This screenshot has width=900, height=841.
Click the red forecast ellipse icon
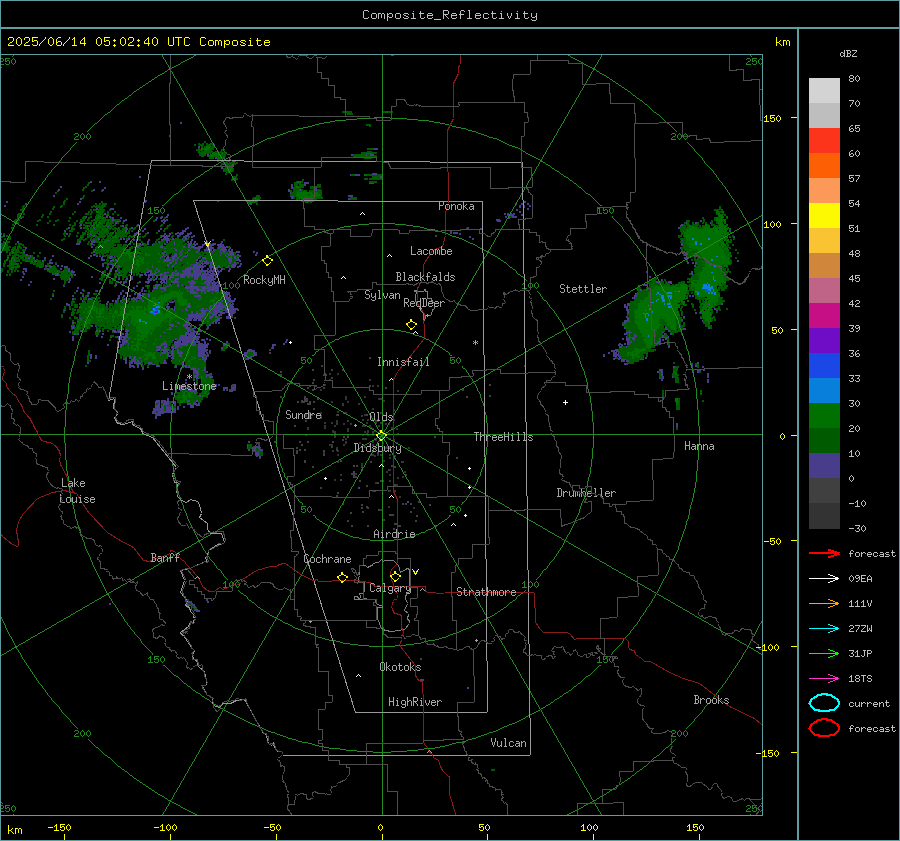click(x=824, y=728)
